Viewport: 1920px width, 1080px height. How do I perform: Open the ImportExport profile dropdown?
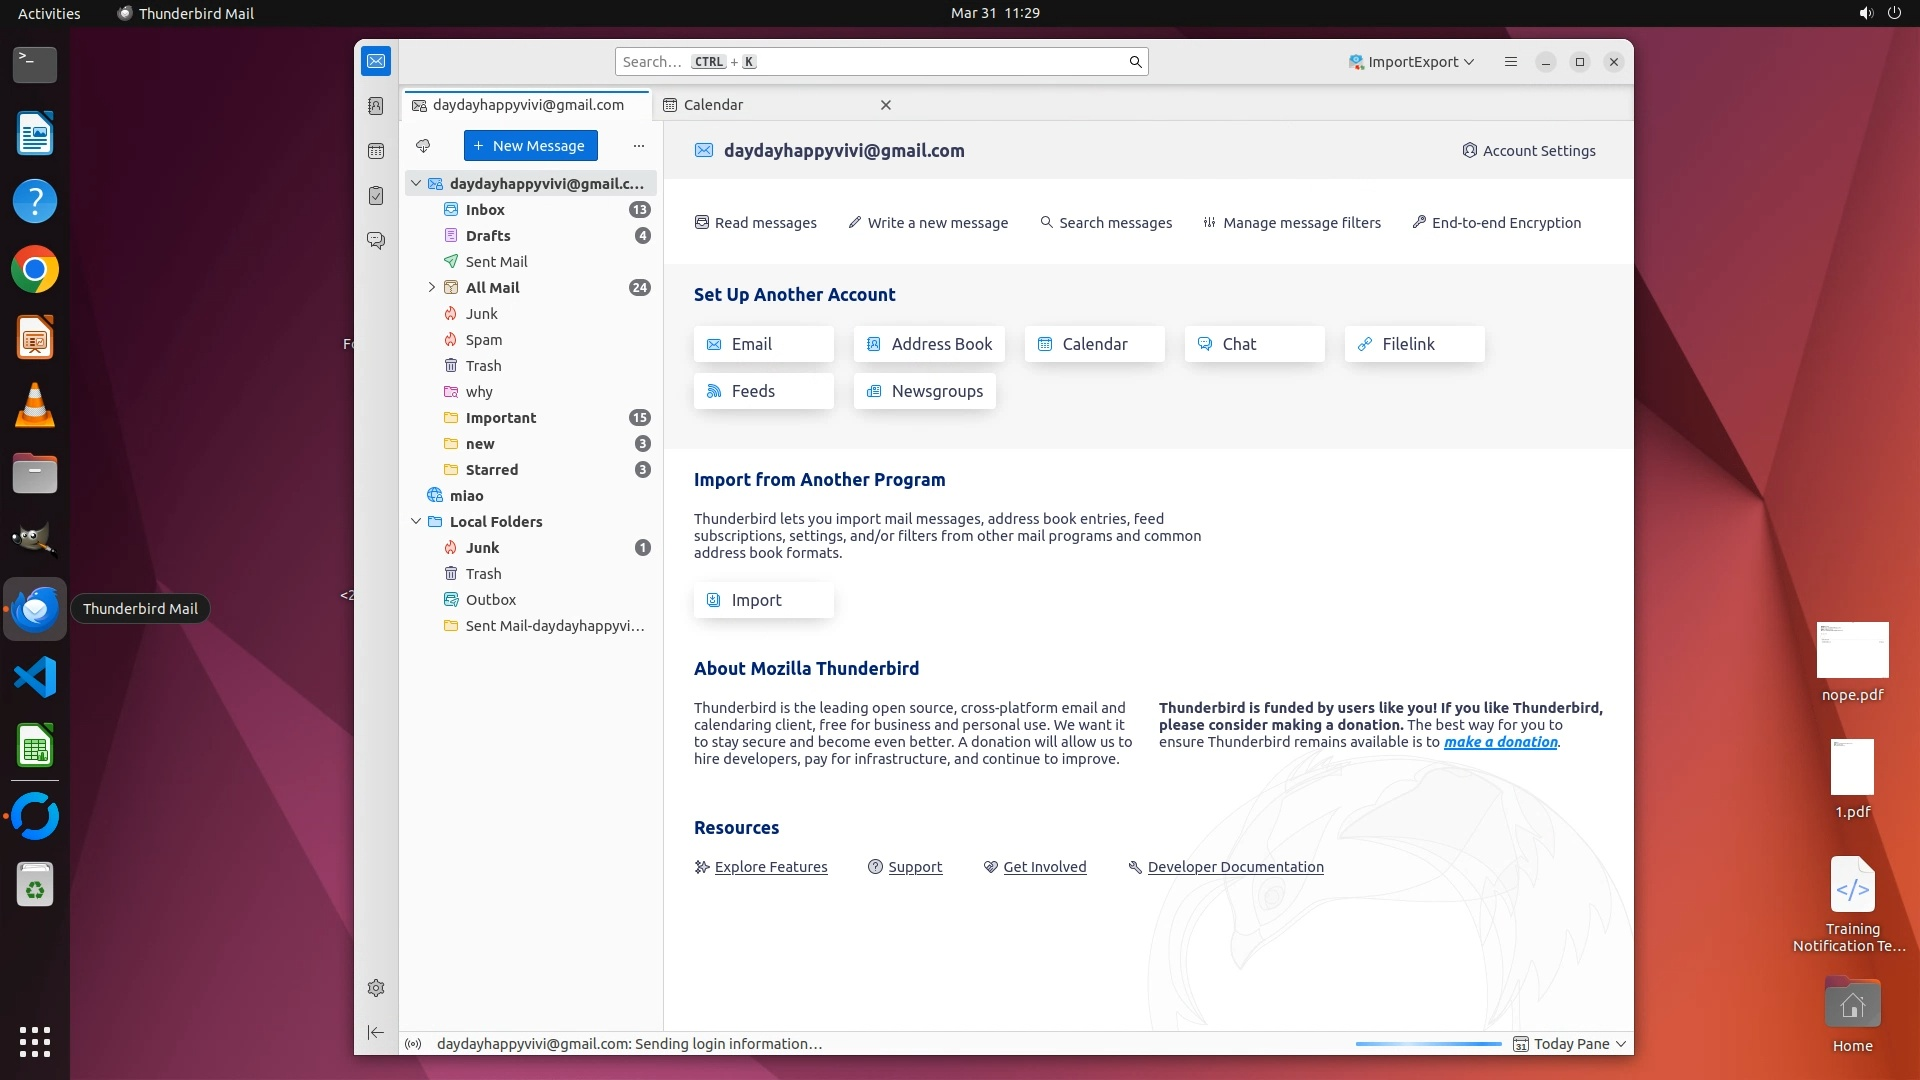[1412, 62]
